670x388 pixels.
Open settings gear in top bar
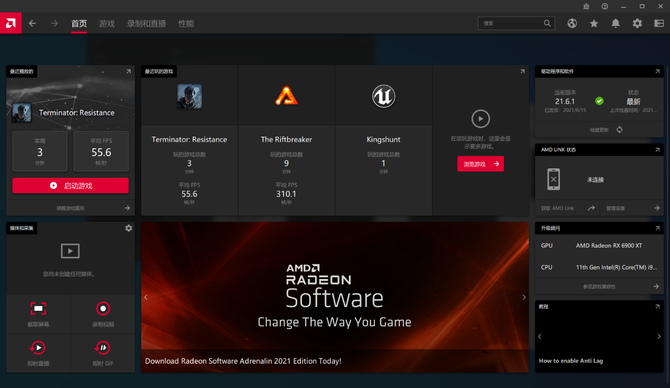click(637, 23)
